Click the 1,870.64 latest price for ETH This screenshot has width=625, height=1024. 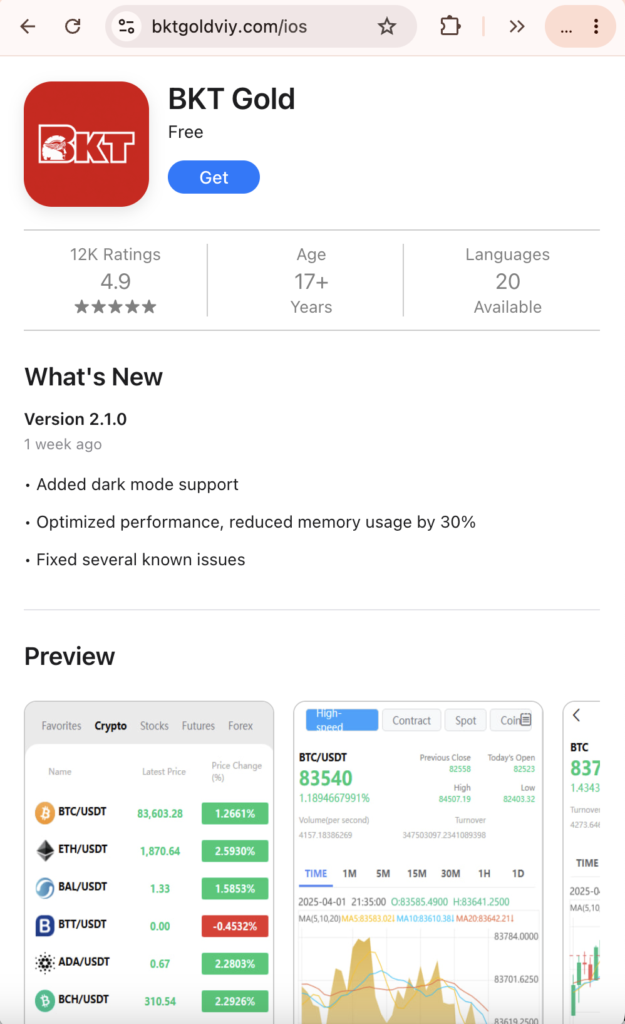(x=160, y=851)
